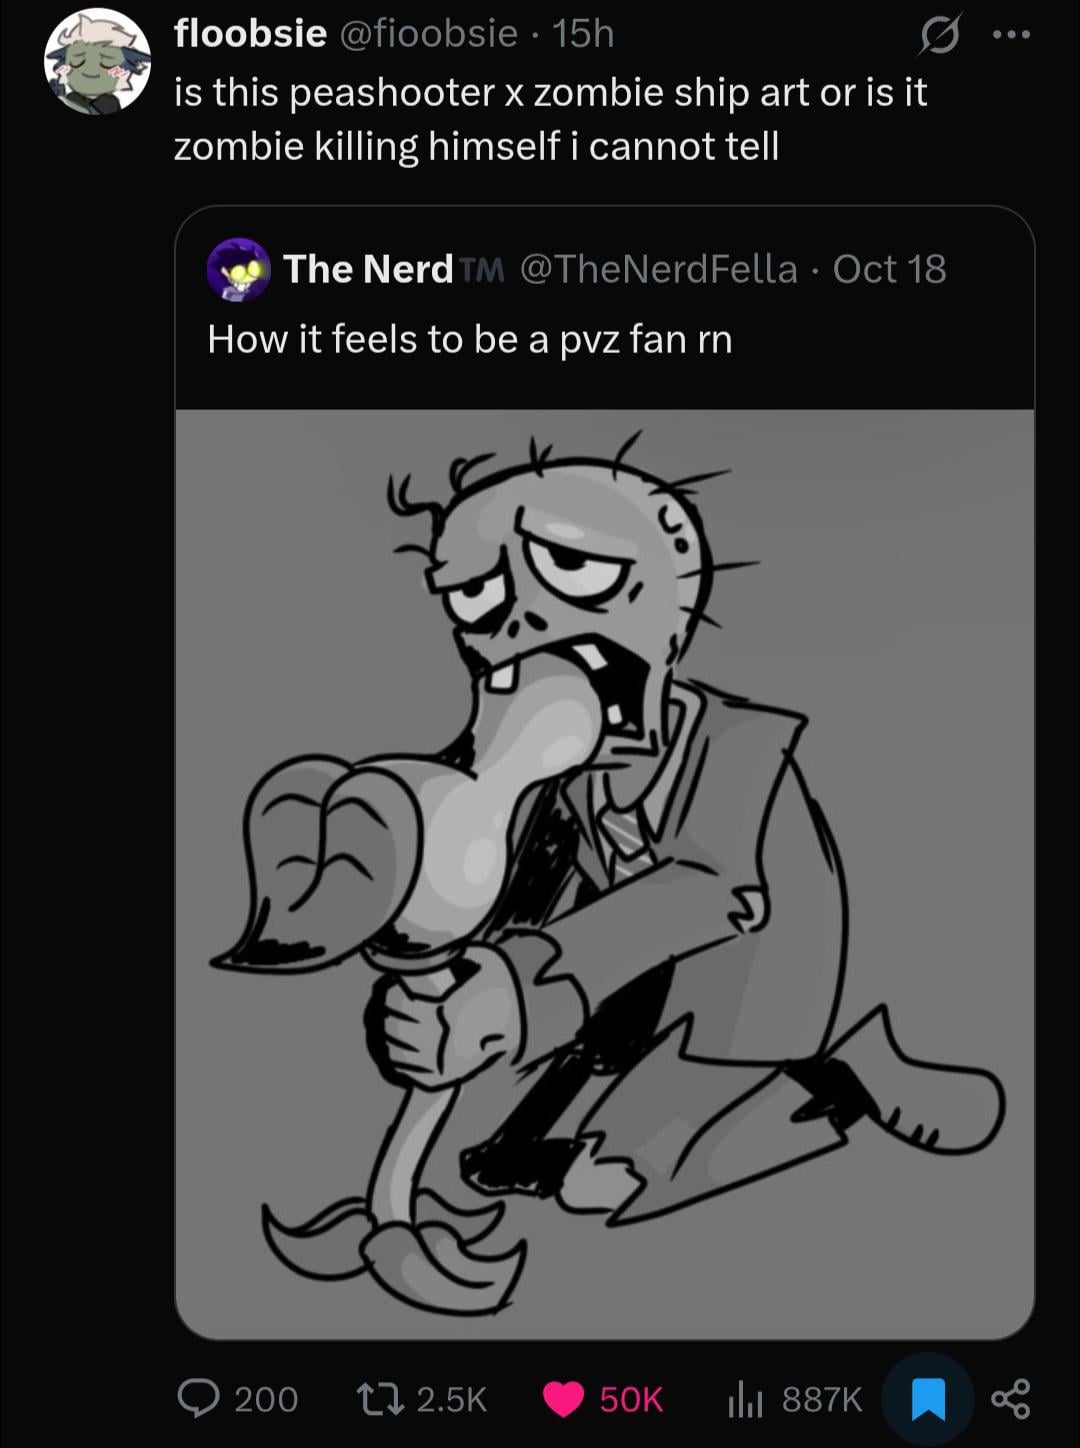This screenshot has height=1448, width=1080.
Task: Tap the repost arrows icon
Action: [381, 1398]
